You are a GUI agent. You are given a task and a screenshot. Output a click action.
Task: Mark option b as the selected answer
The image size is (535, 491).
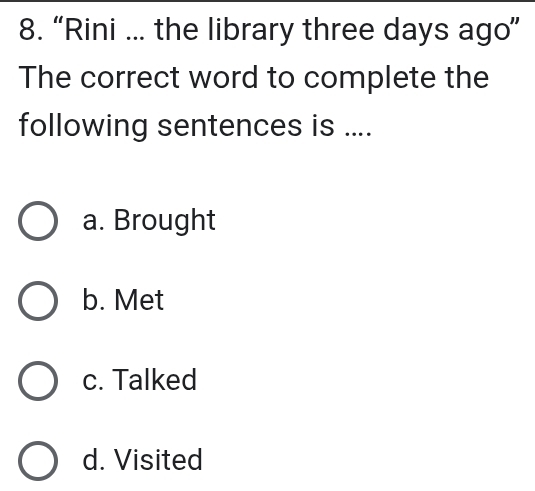(x=38, y=301)
